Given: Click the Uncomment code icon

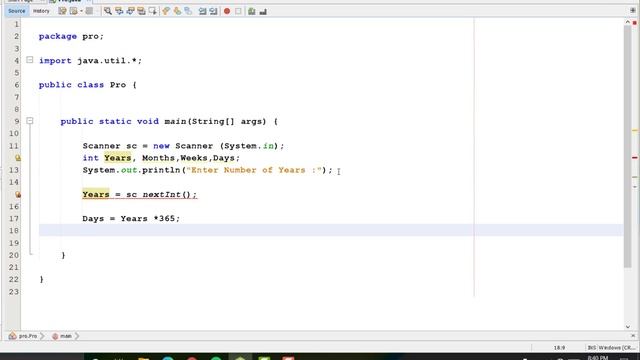Looking at the screenshot, I should click(x=263, y=11).
